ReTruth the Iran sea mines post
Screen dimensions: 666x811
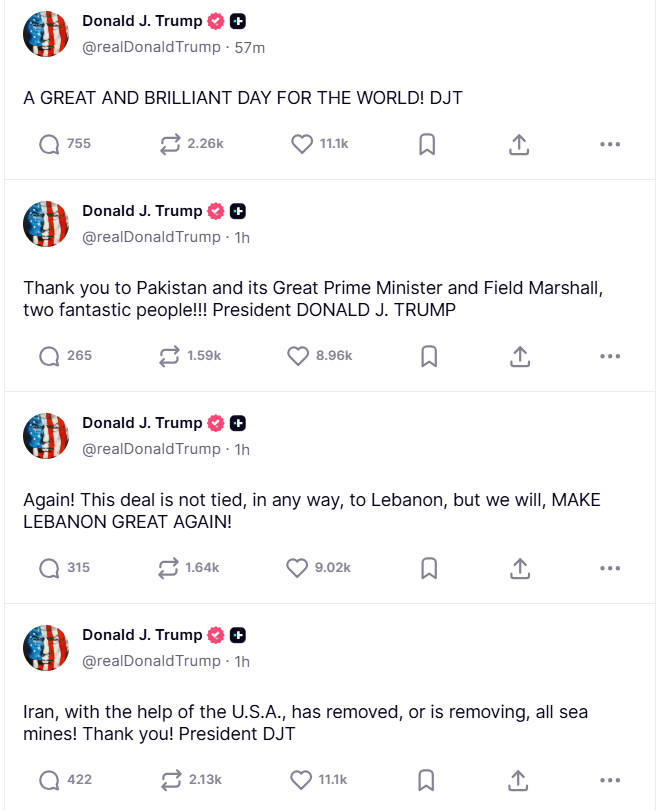coord(169,780)
